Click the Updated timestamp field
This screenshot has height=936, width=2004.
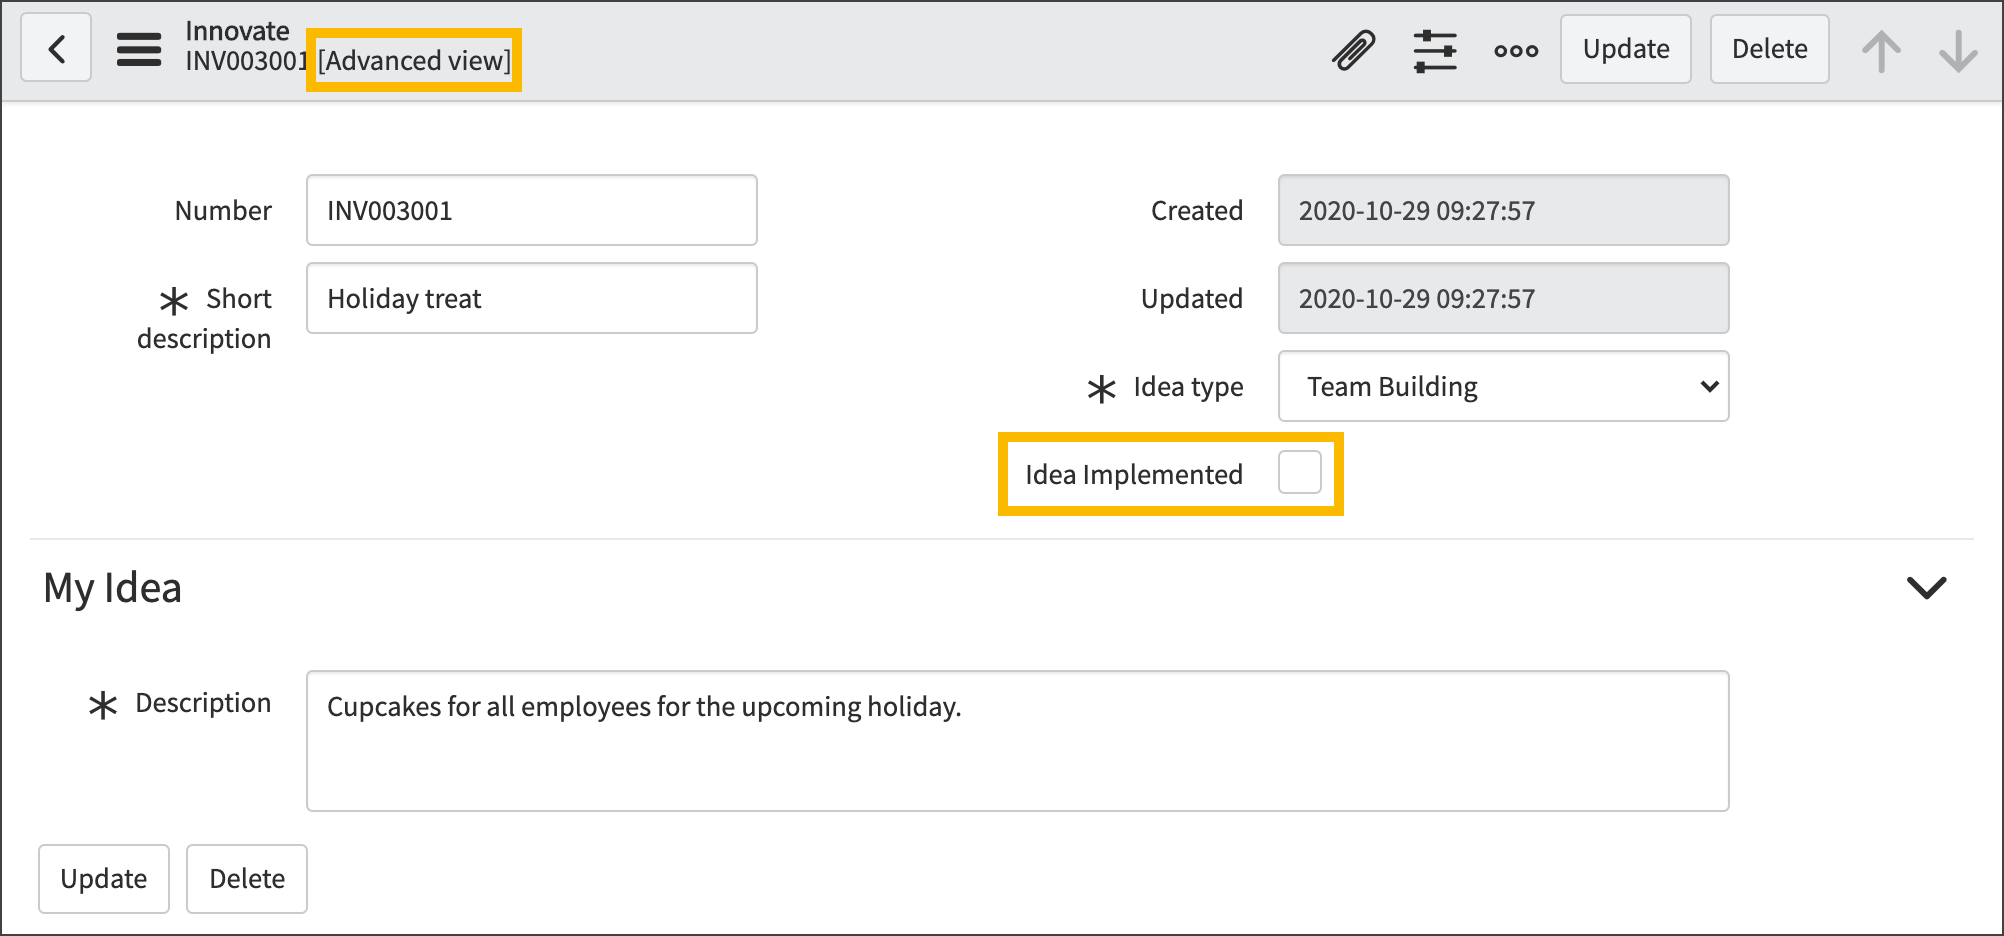tap(1502, 297)
